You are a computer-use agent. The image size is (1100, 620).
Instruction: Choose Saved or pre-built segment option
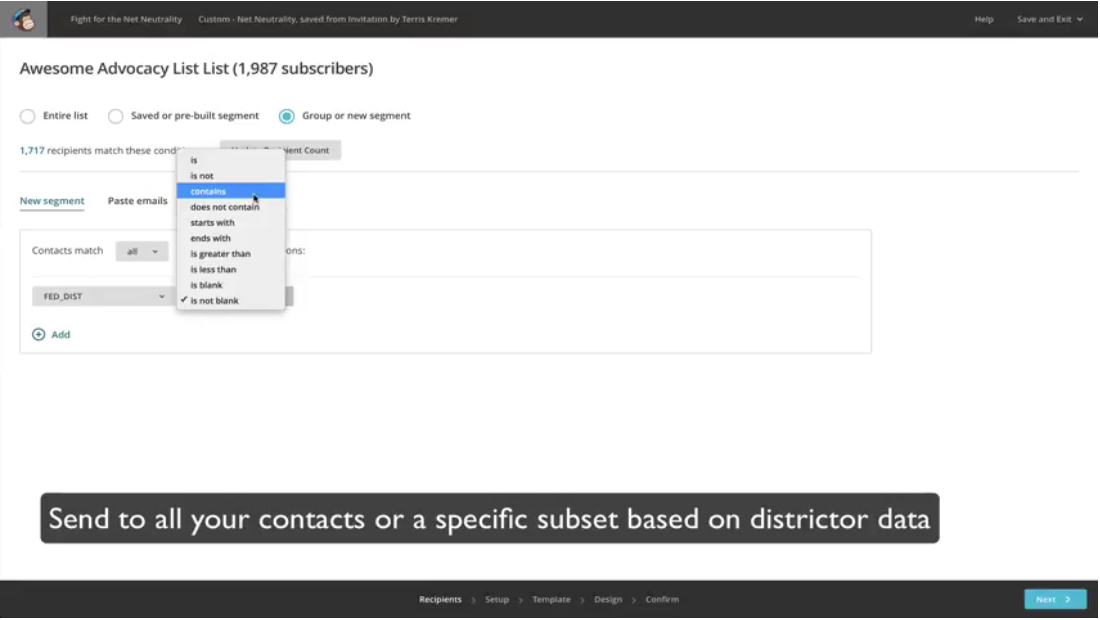(116, 116)
